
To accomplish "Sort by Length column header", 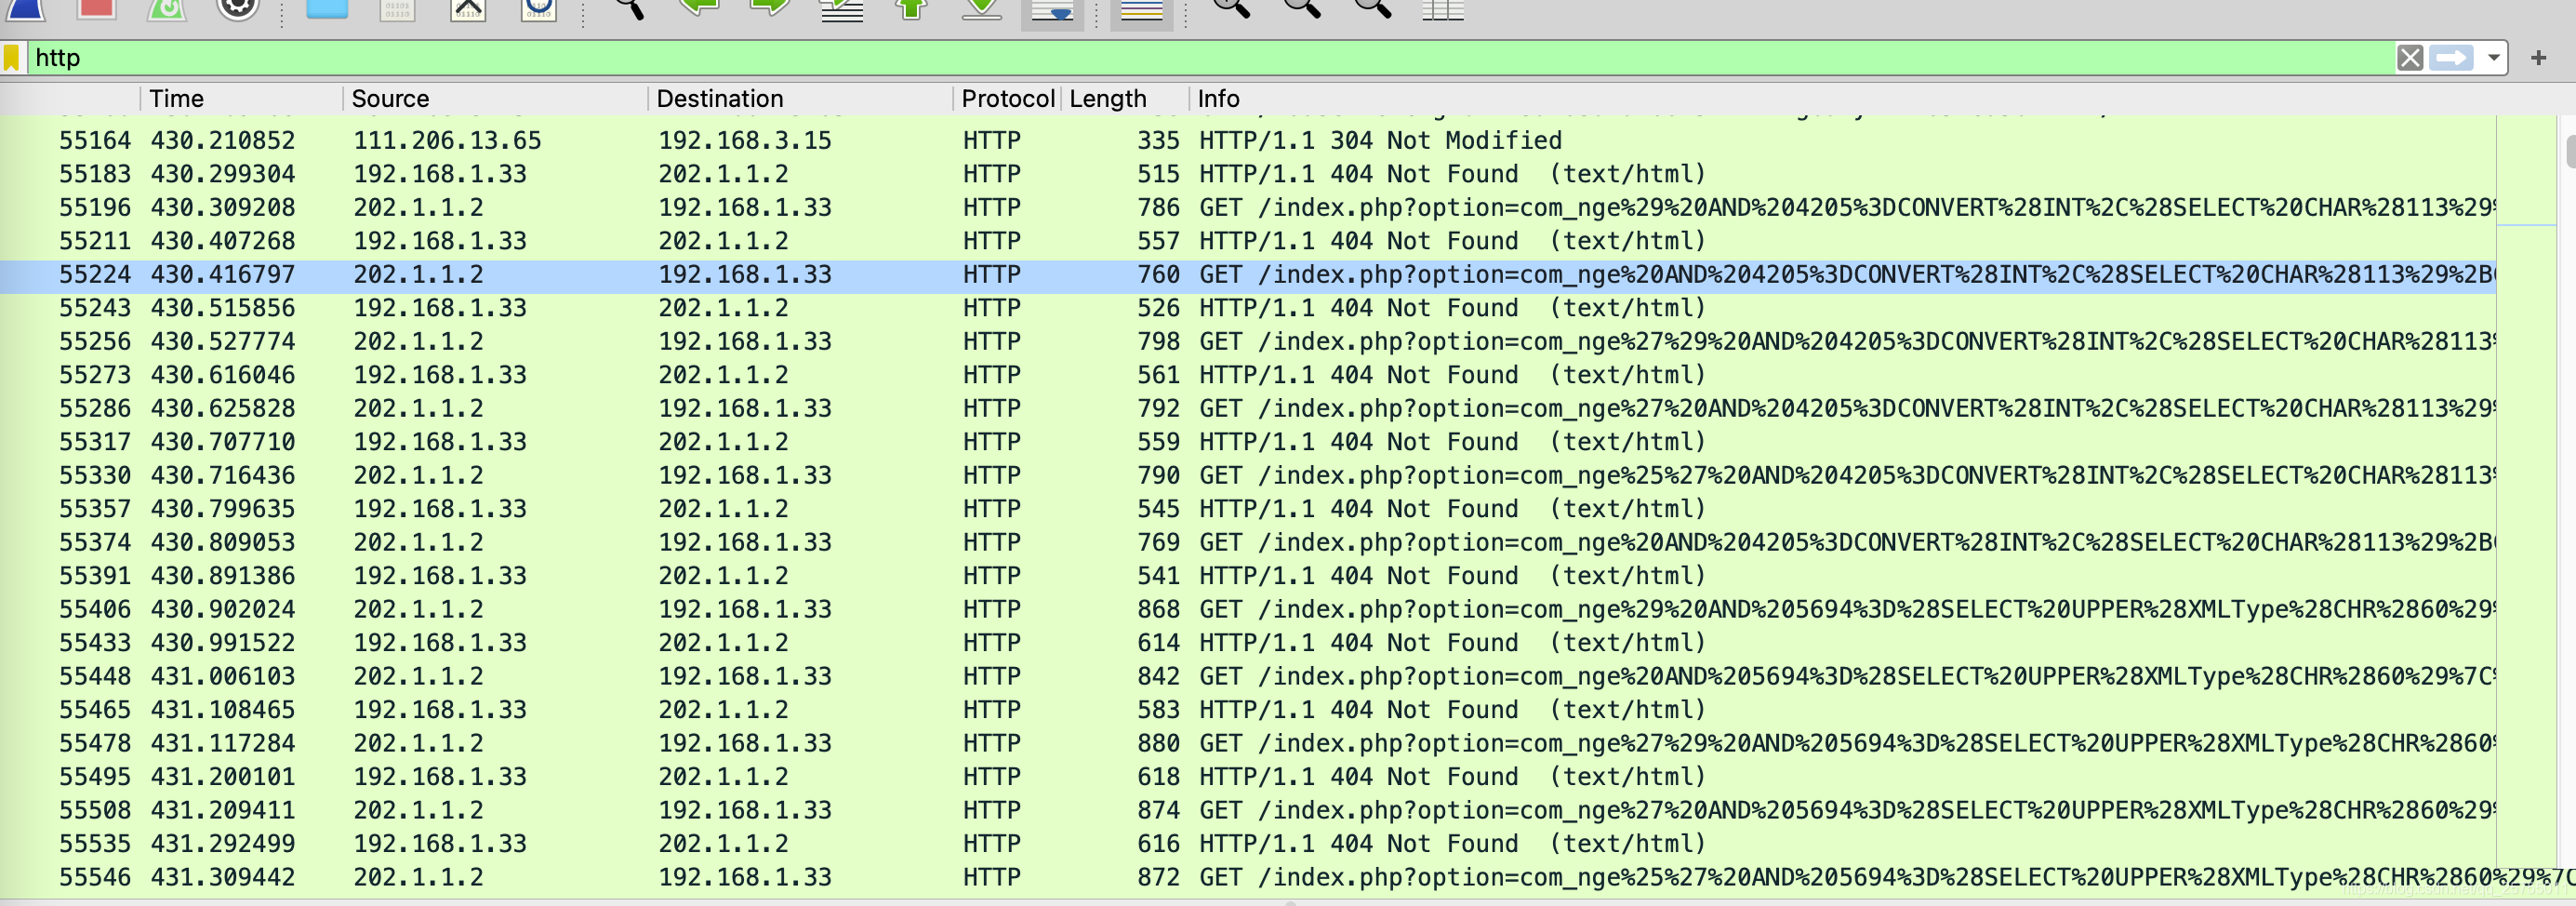I will [1125, 98].
